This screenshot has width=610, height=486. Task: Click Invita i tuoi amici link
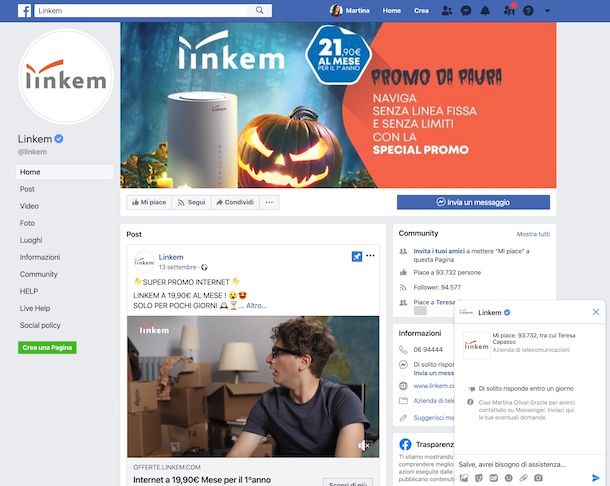tap(439, 251)
